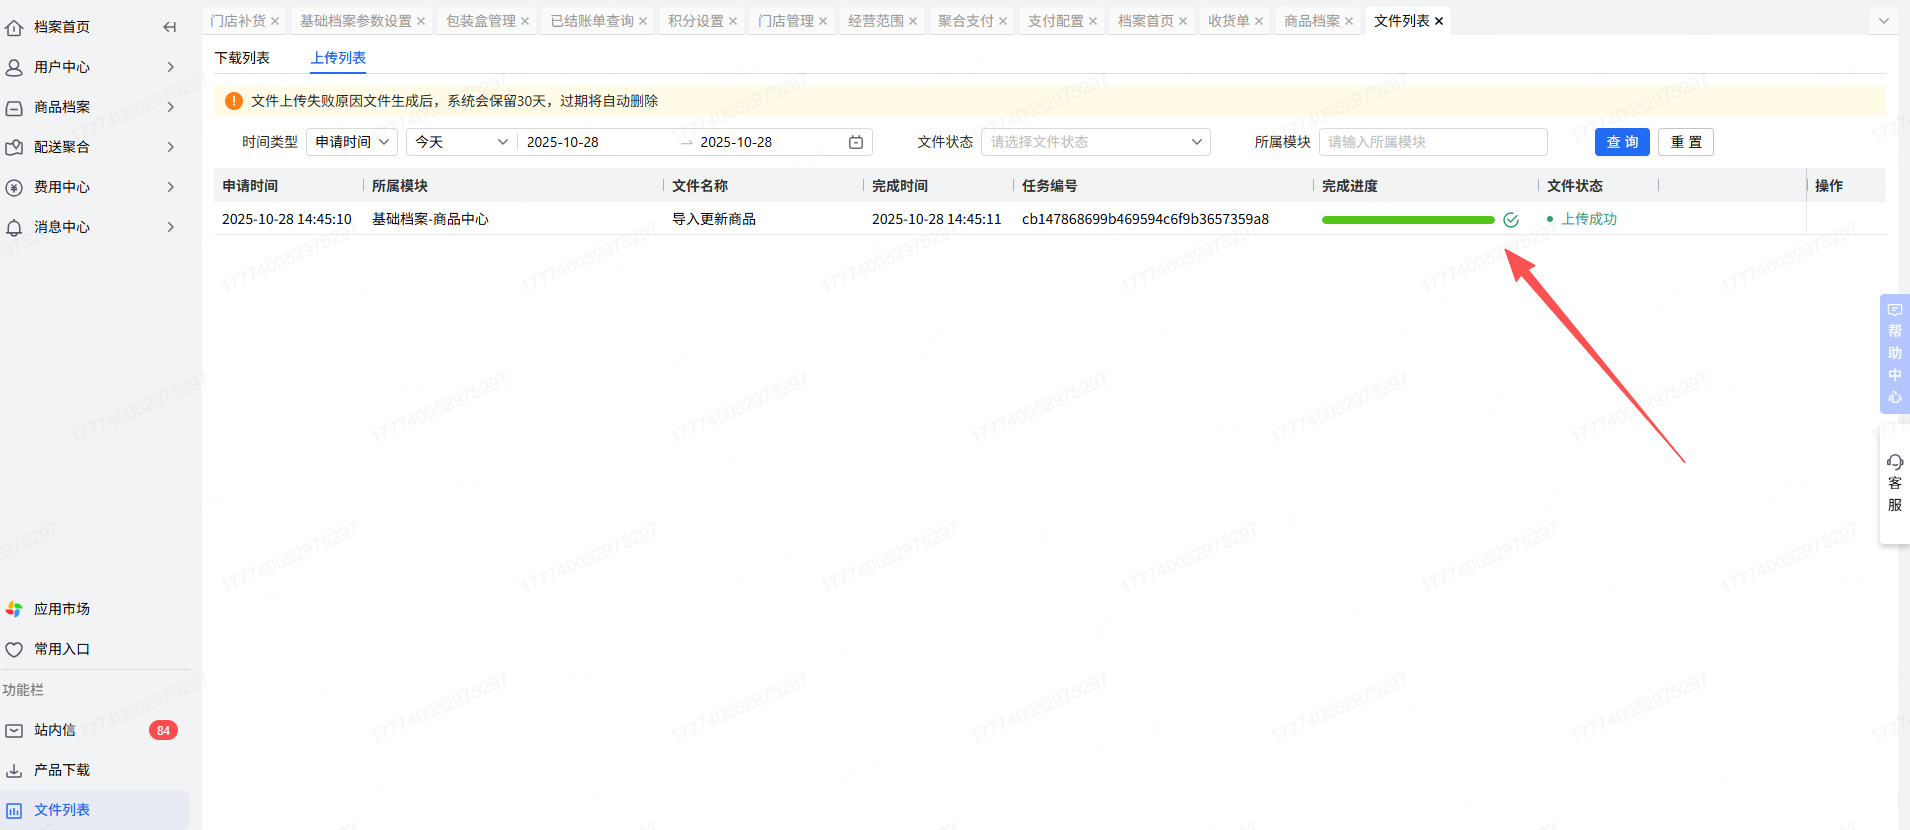Click the 查询 search button
1910x830 pixels.
point(1622,142)
